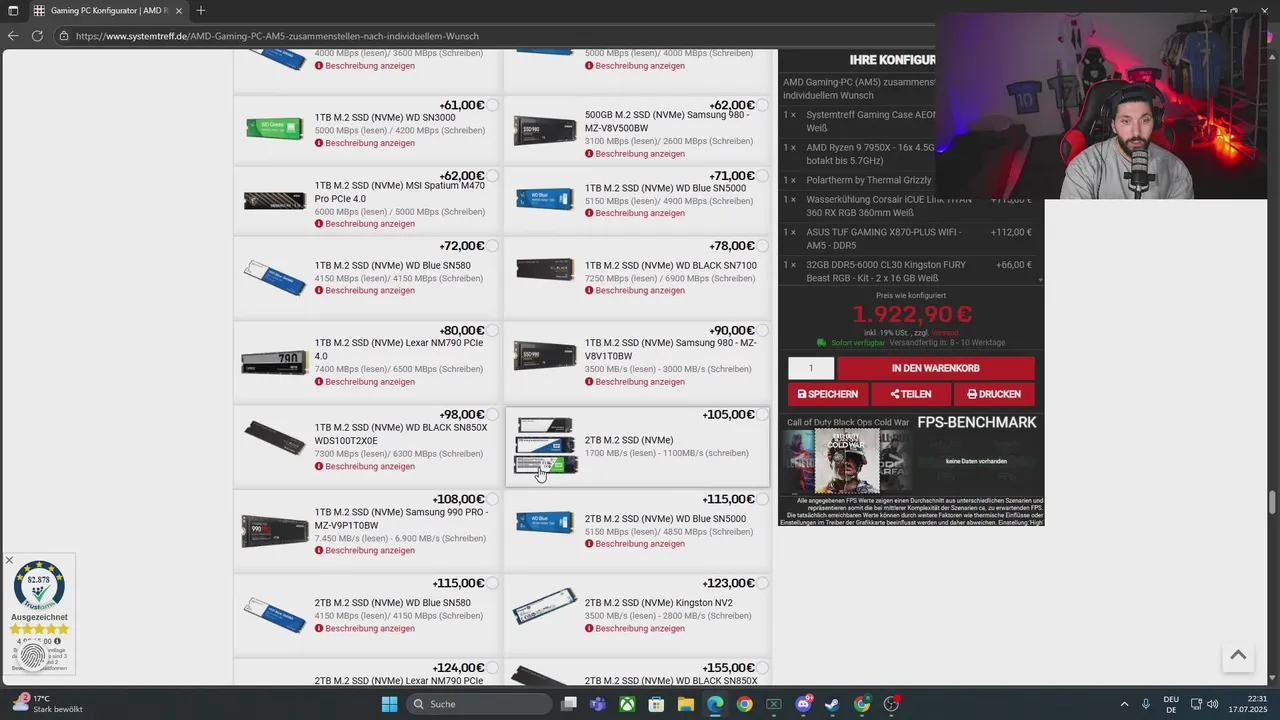
Task: Choose the 500GB Samsung 980 SSD option radio
Action: pyautogui.click(x=762, y=105)
